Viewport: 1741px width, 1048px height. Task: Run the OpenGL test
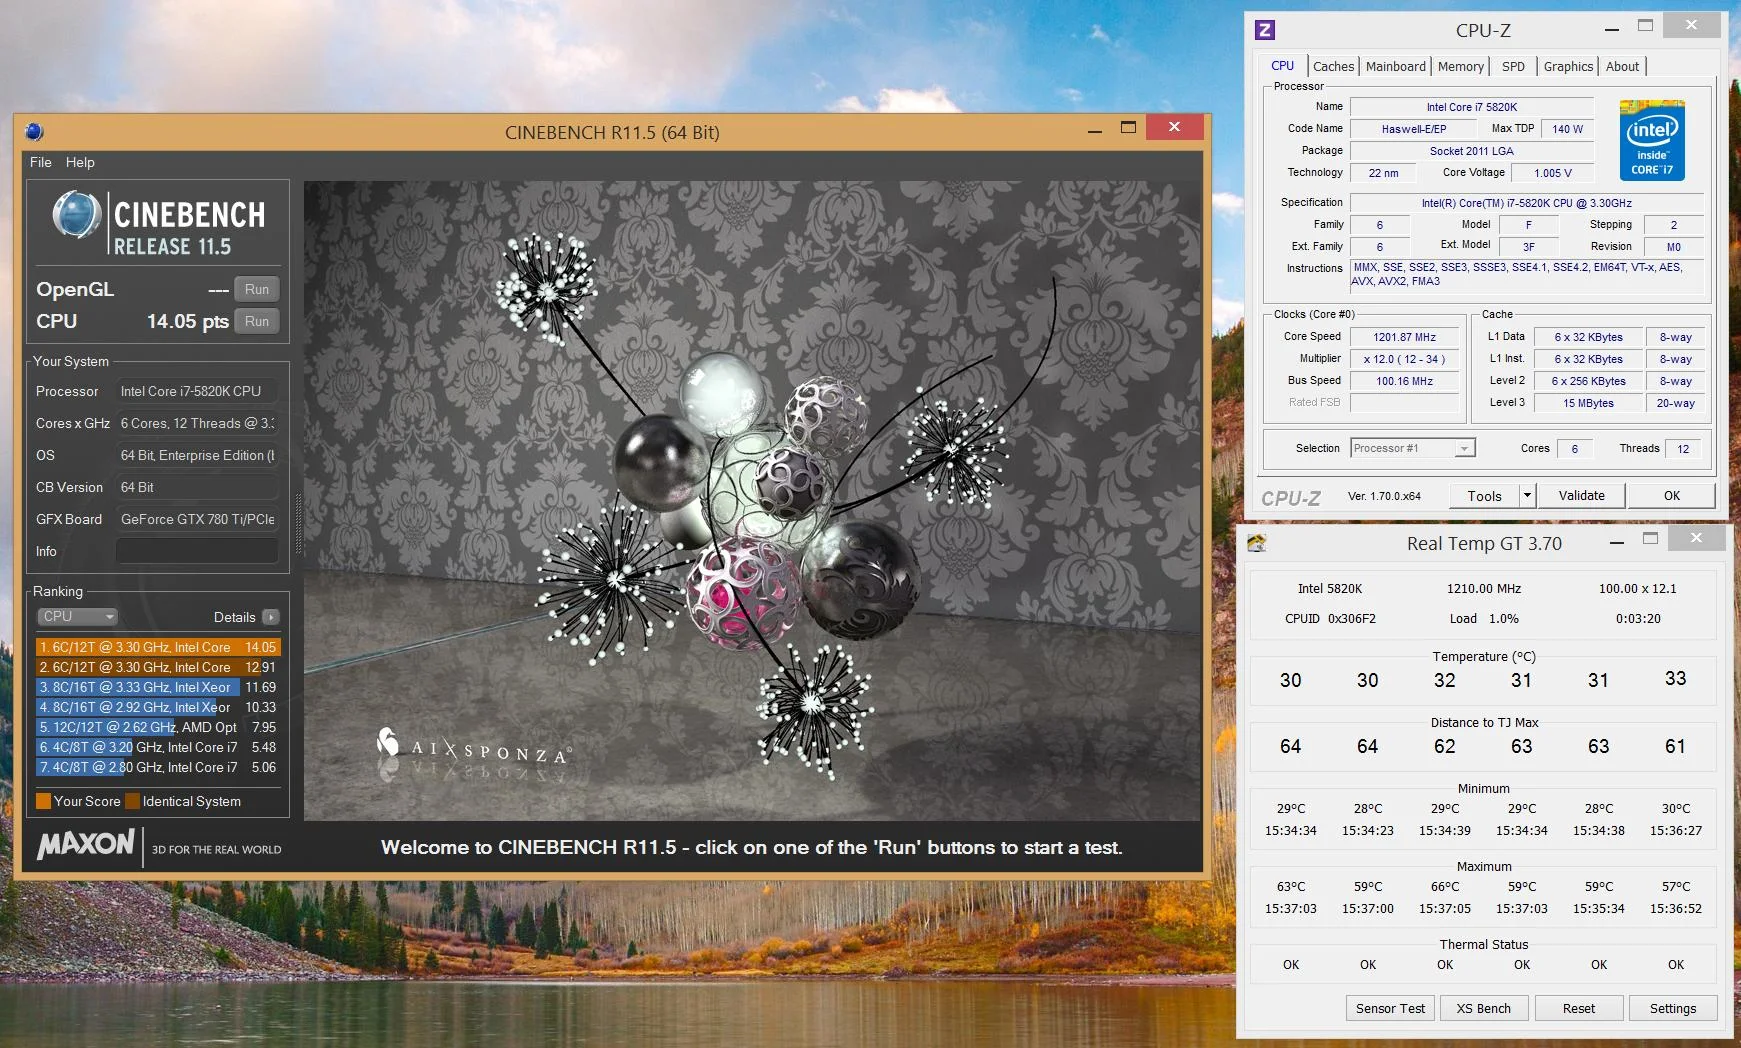[x=257, y=289]
